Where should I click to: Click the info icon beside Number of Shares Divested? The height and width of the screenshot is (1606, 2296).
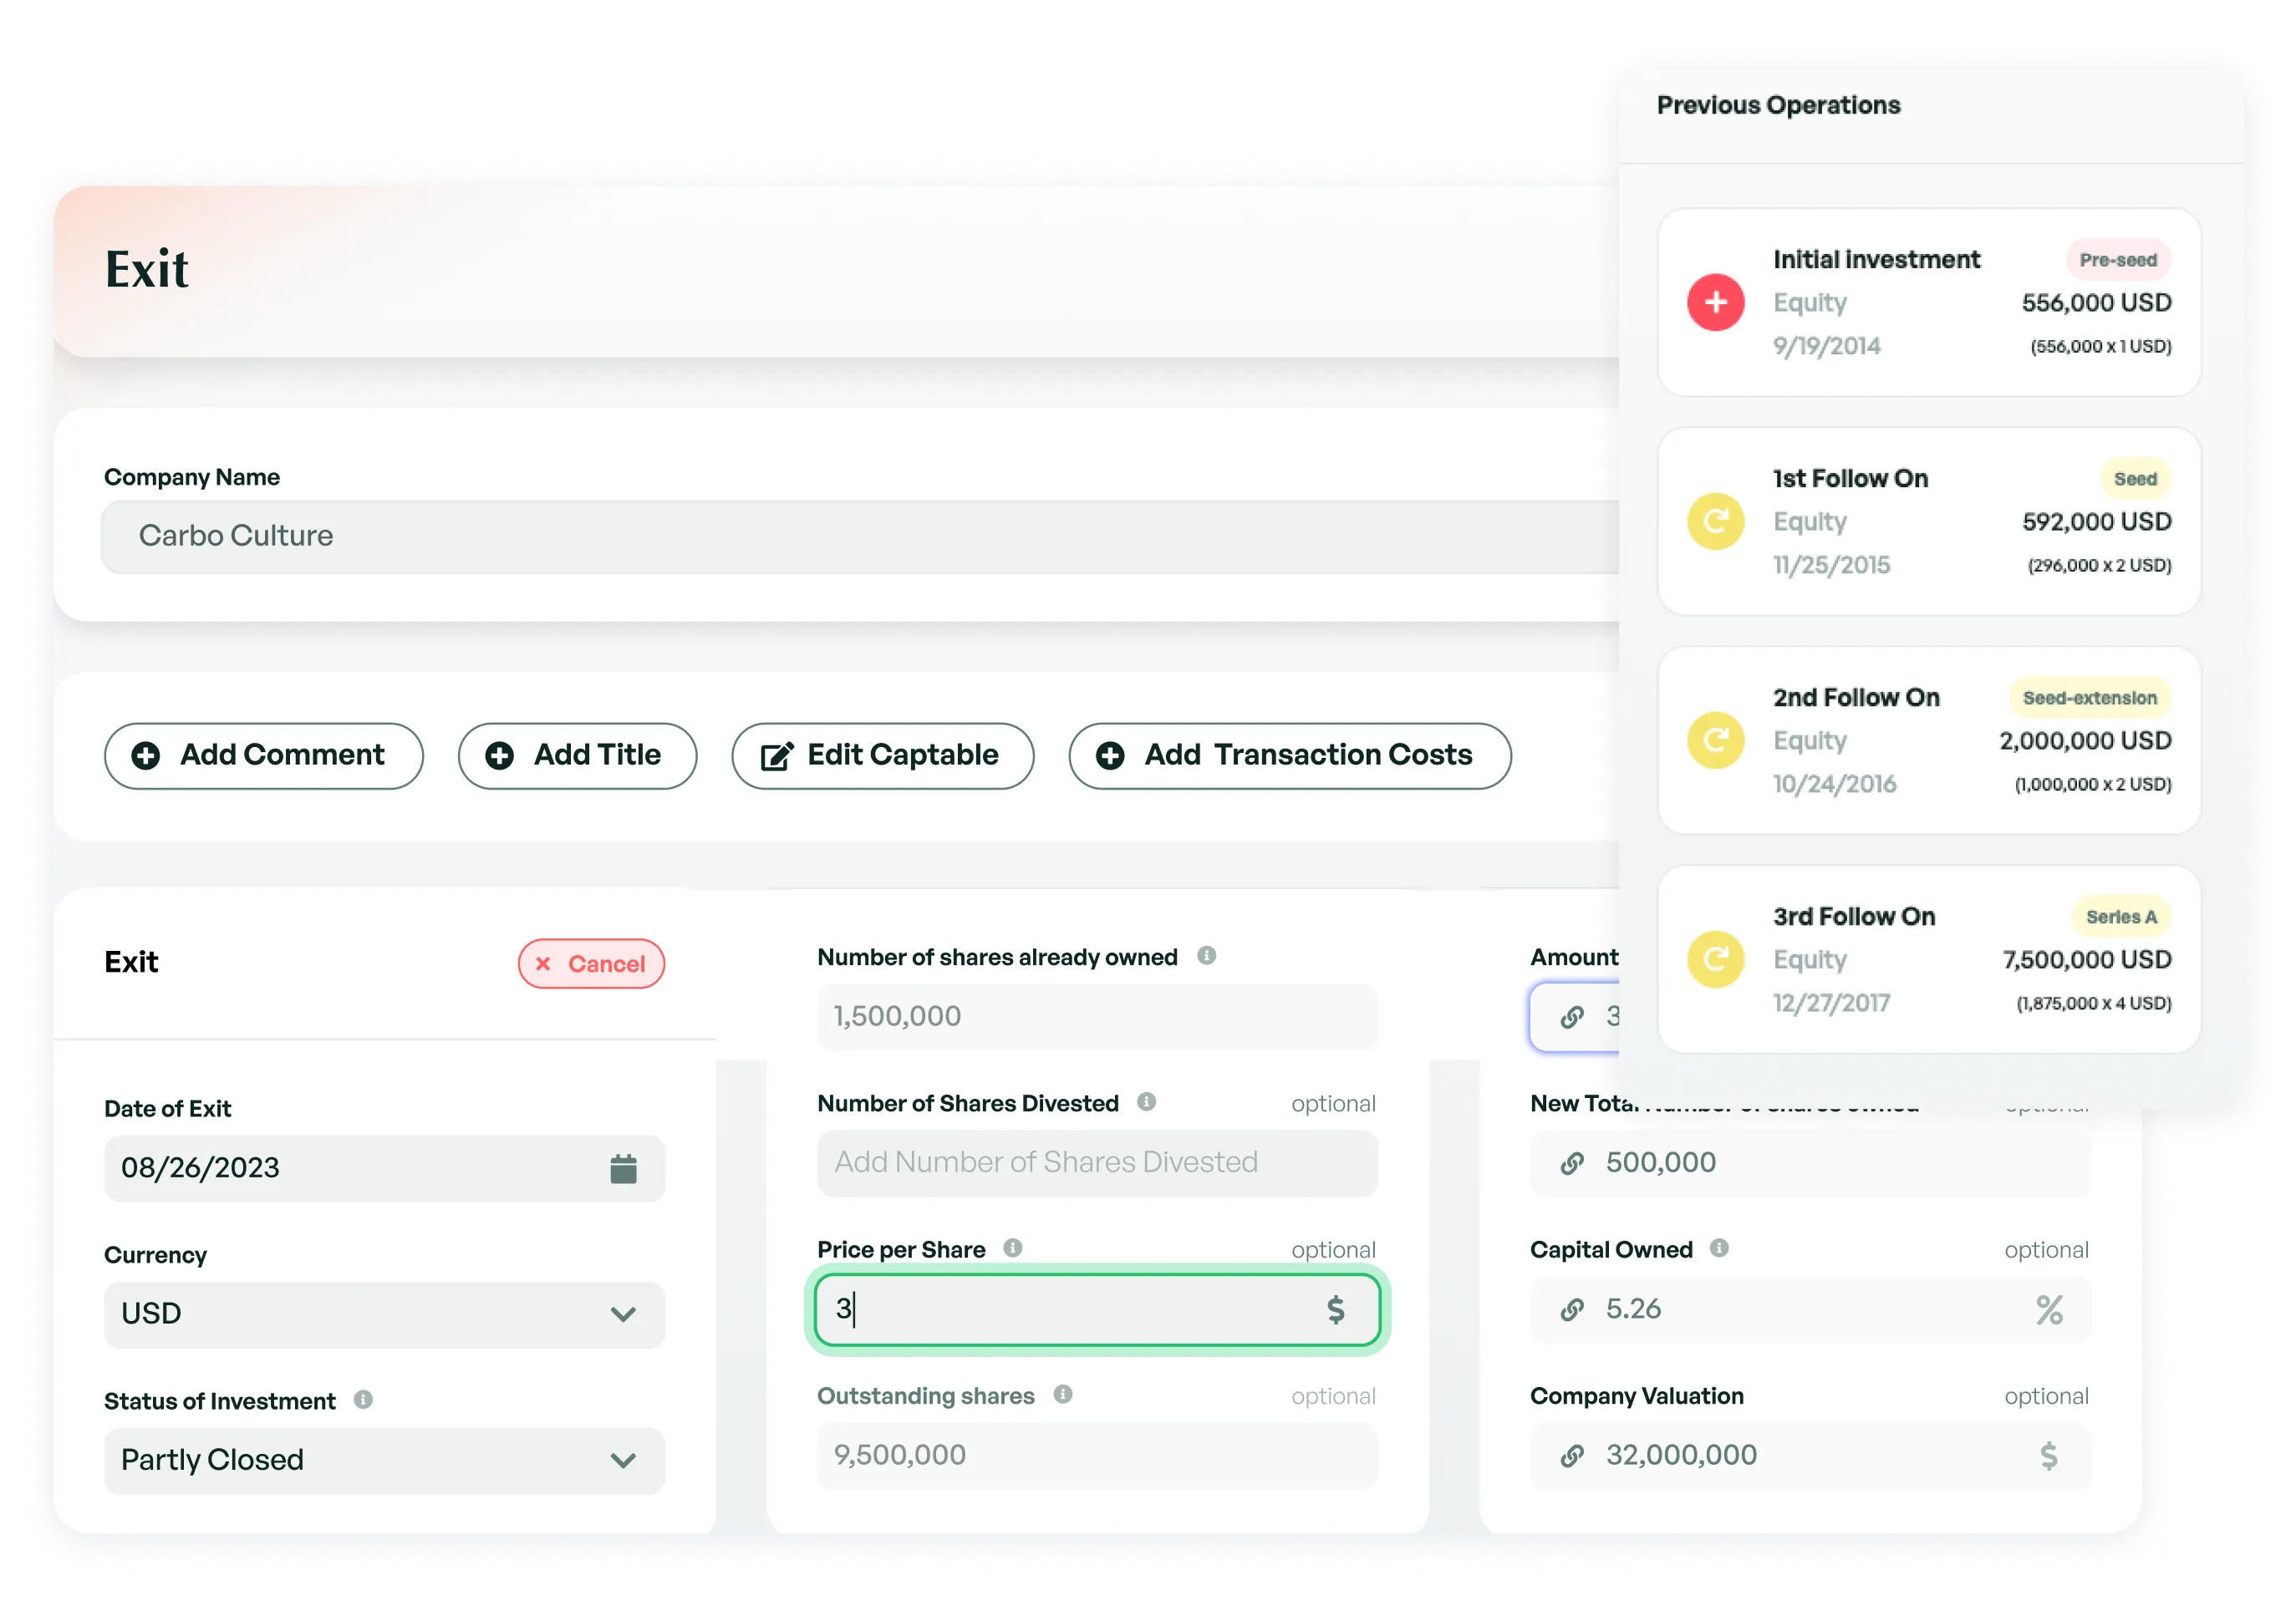[x=1146, y=1102]
